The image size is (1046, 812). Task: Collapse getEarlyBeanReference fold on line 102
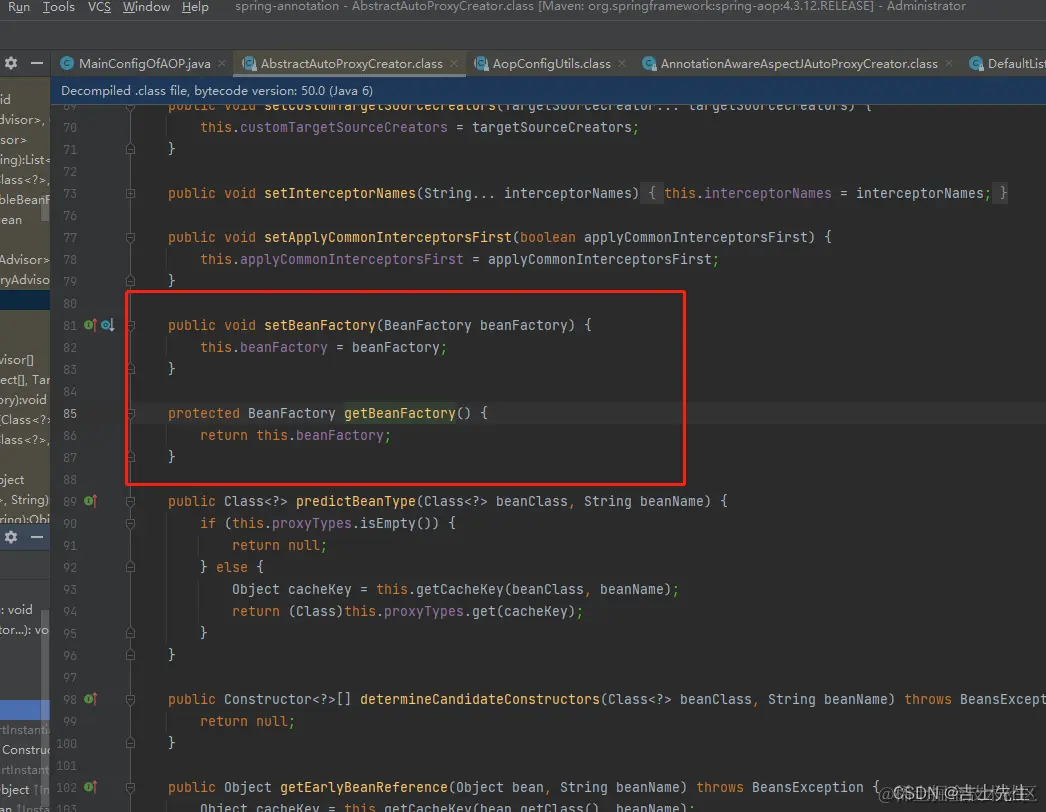click(x=131, y=788)
